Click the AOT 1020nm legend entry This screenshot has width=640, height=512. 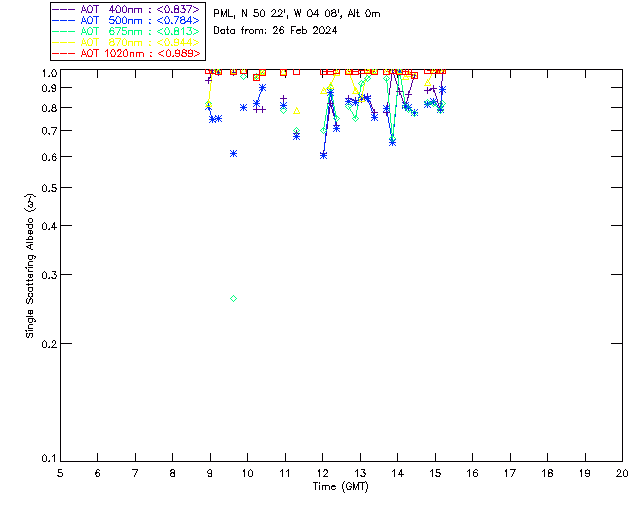[x=126, y=53]
